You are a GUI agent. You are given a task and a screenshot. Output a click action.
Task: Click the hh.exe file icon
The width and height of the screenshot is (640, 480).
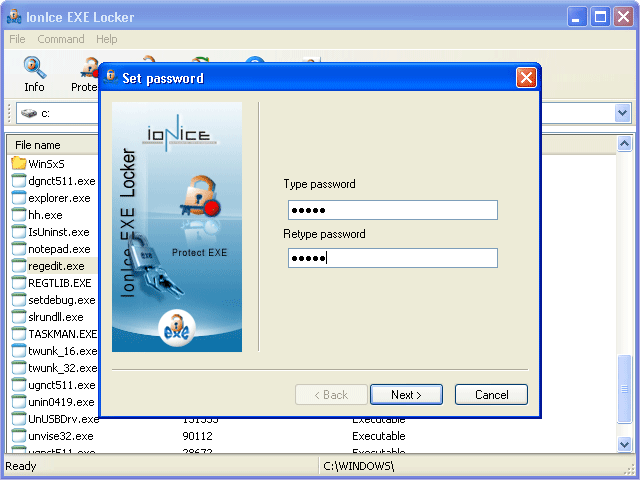click(x=19, y=215)
